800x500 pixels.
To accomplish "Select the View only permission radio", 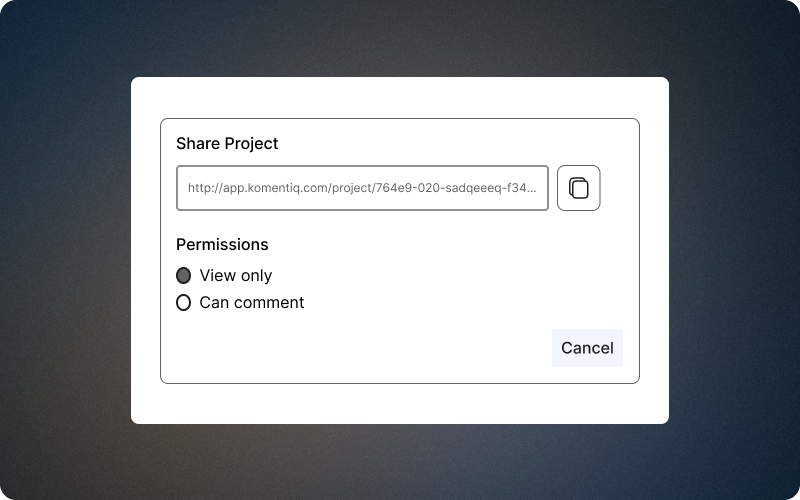I will 183,276.
